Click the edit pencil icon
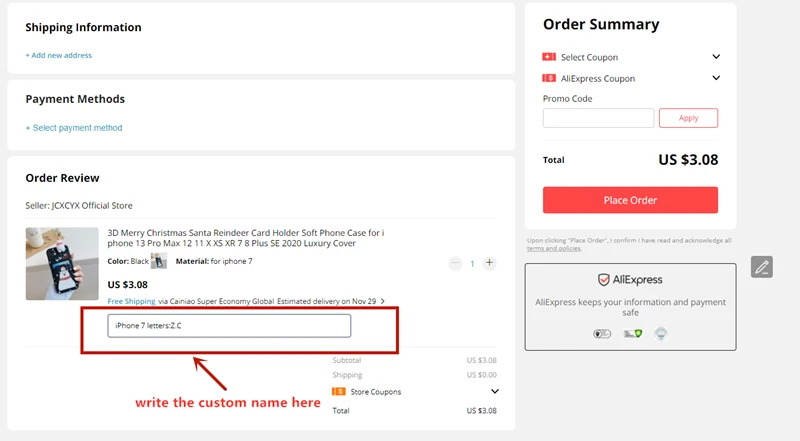 pos(762,267)
